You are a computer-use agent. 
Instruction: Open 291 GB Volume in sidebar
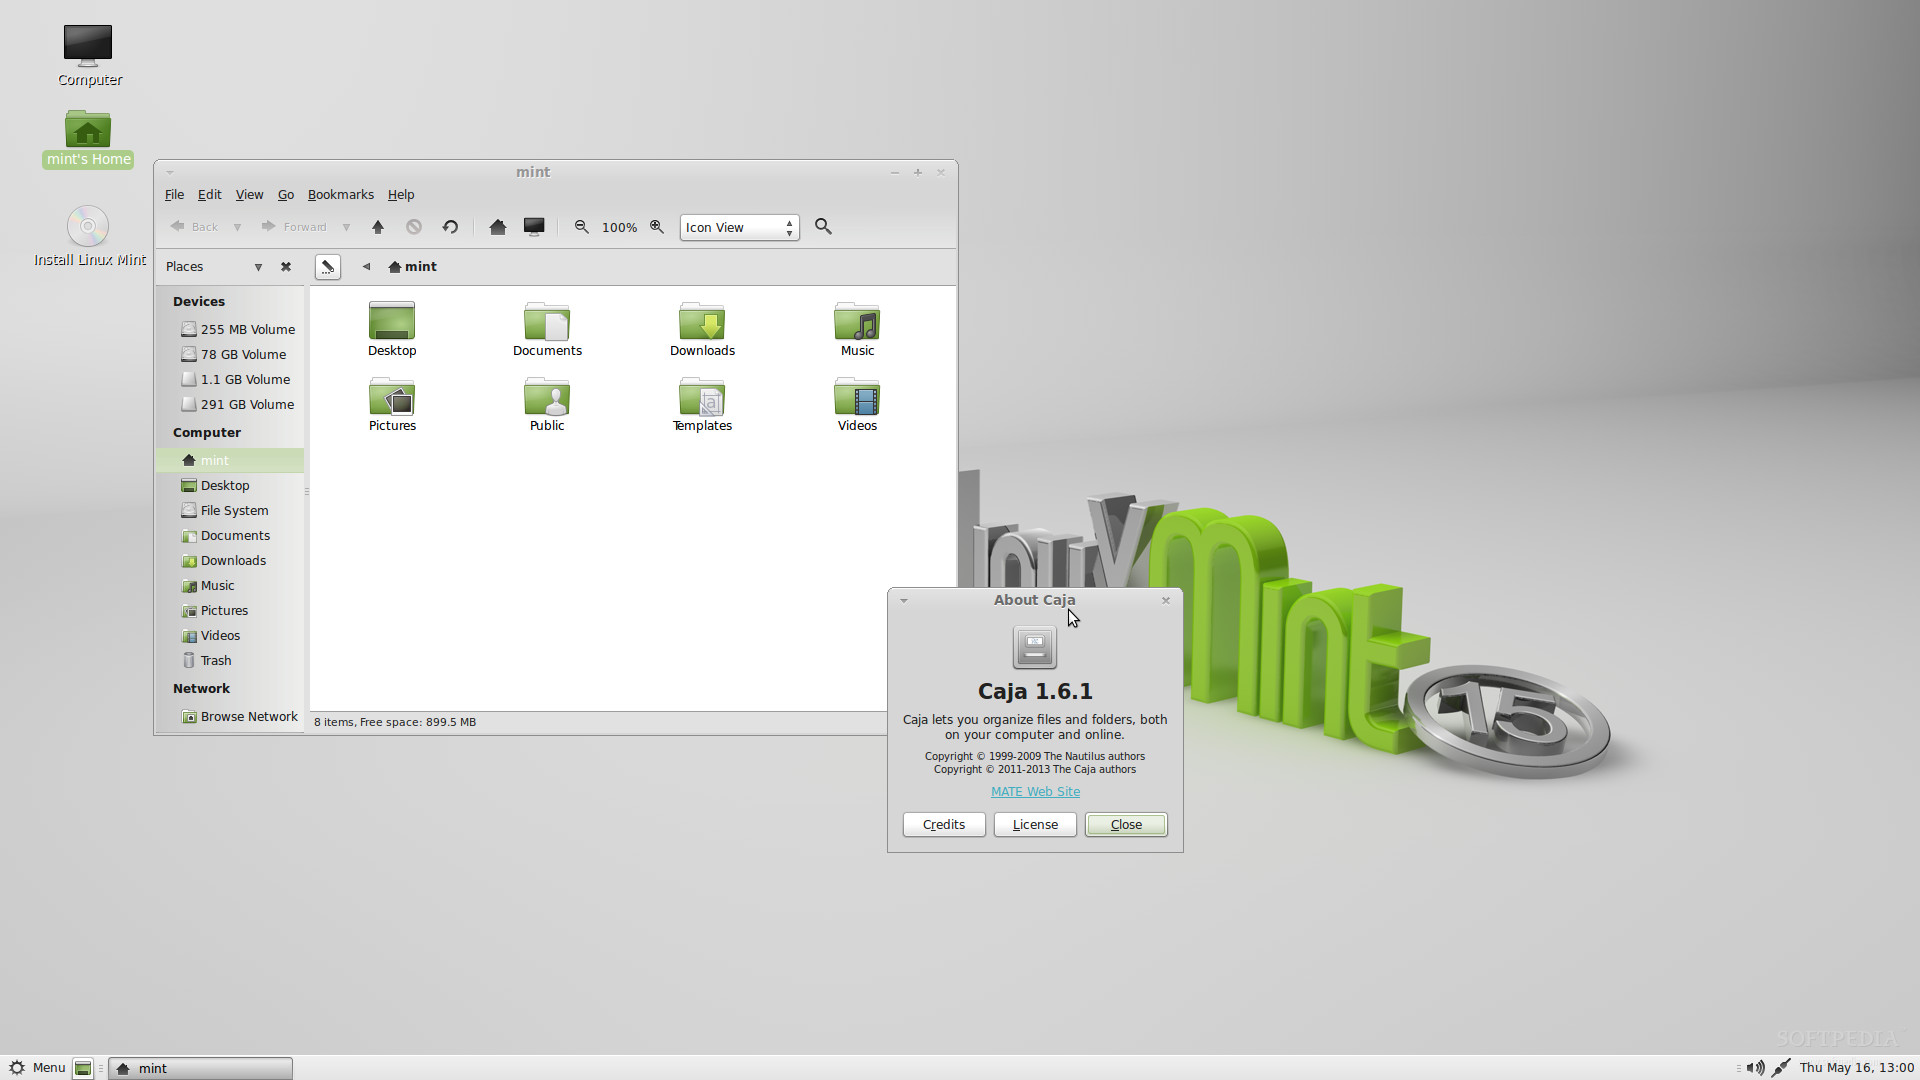click(230, 404)
